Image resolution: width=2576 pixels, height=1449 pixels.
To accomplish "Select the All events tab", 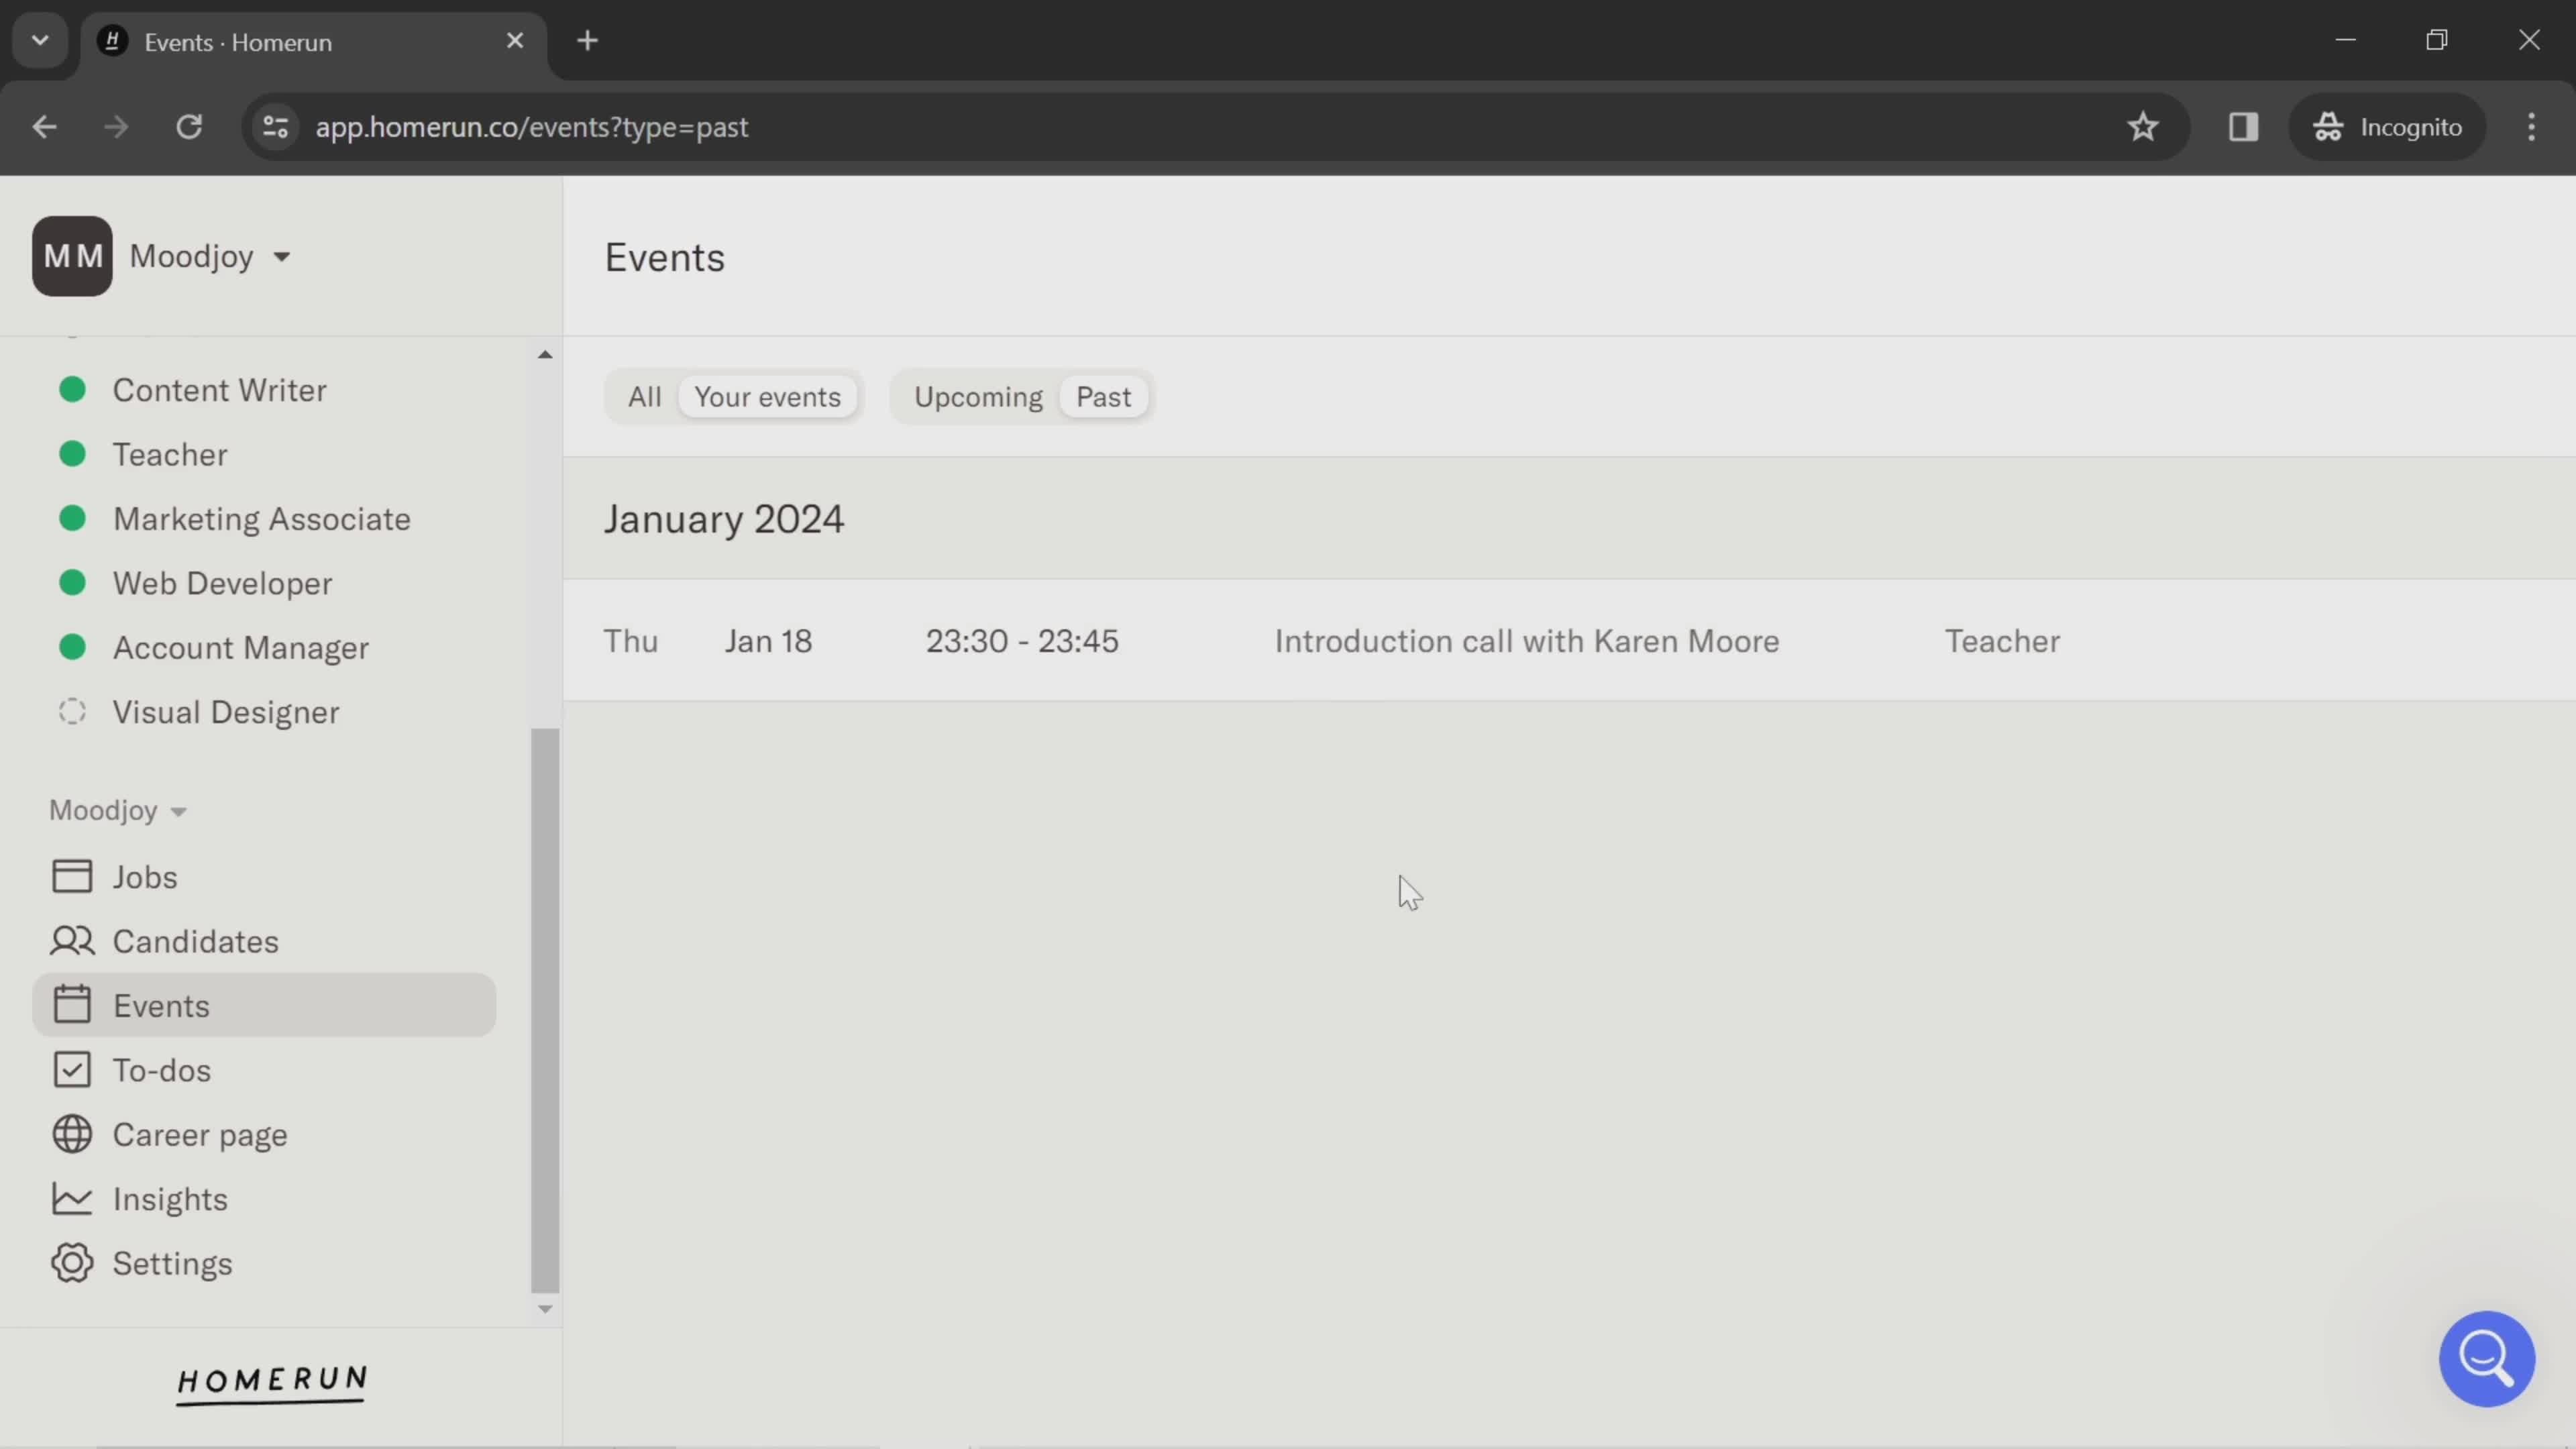I will click(x=644, y=394).
